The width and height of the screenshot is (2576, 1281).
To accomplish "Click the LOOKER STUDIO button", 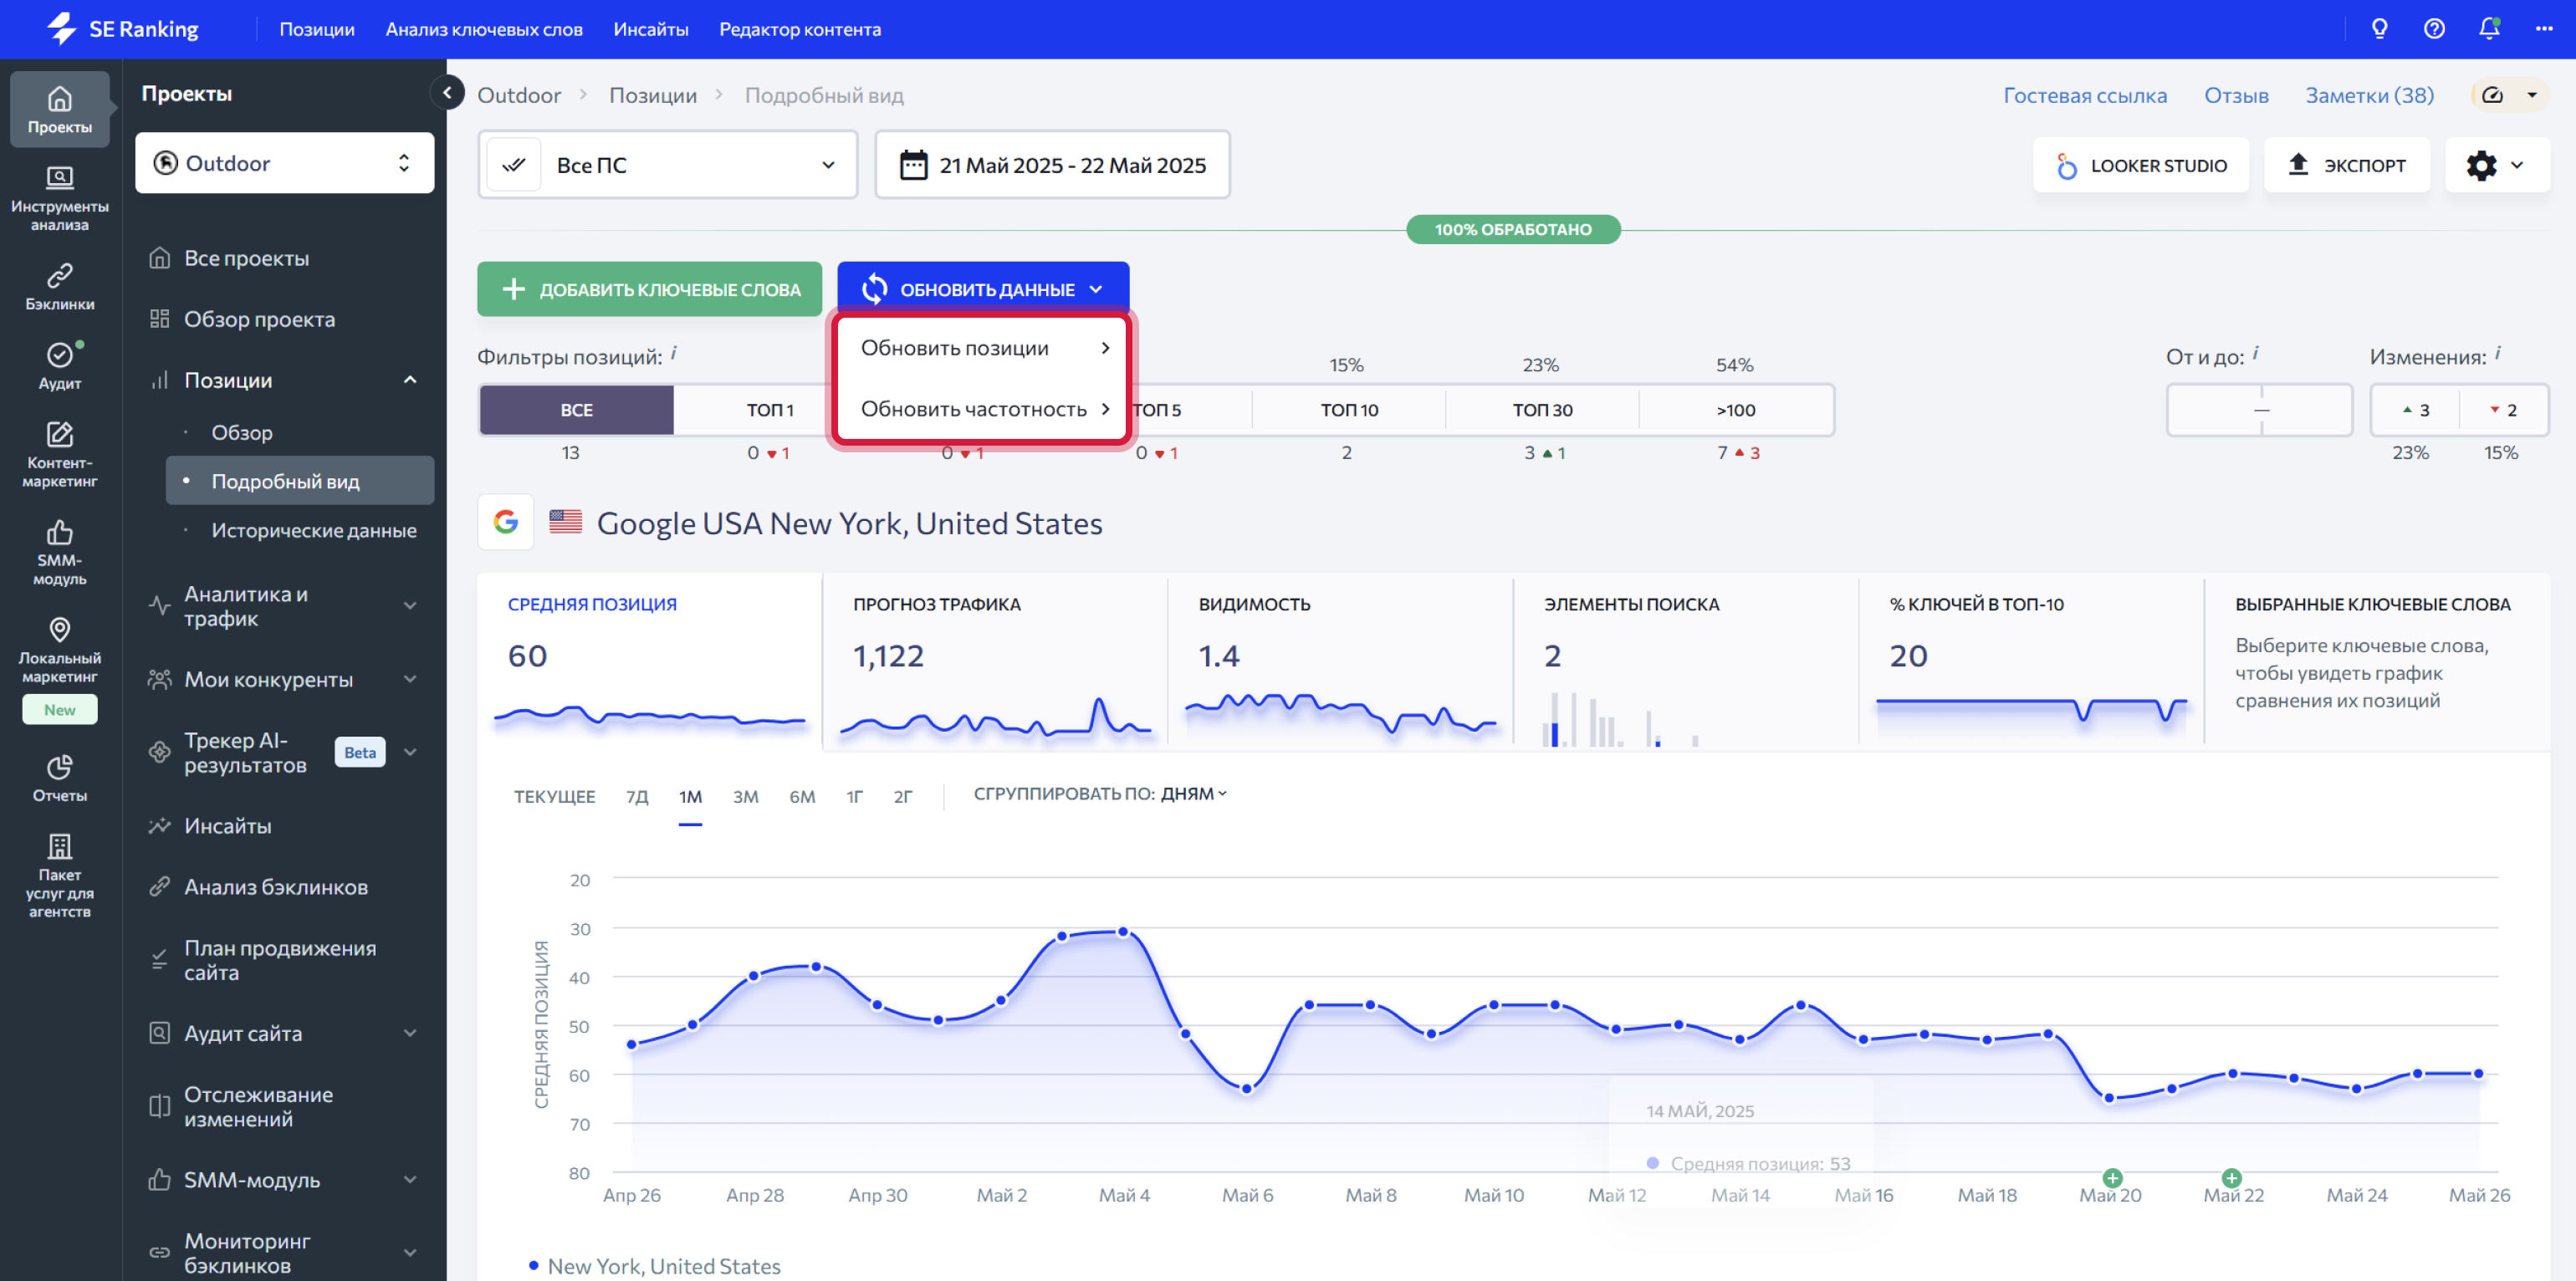I will point(2141,165).
